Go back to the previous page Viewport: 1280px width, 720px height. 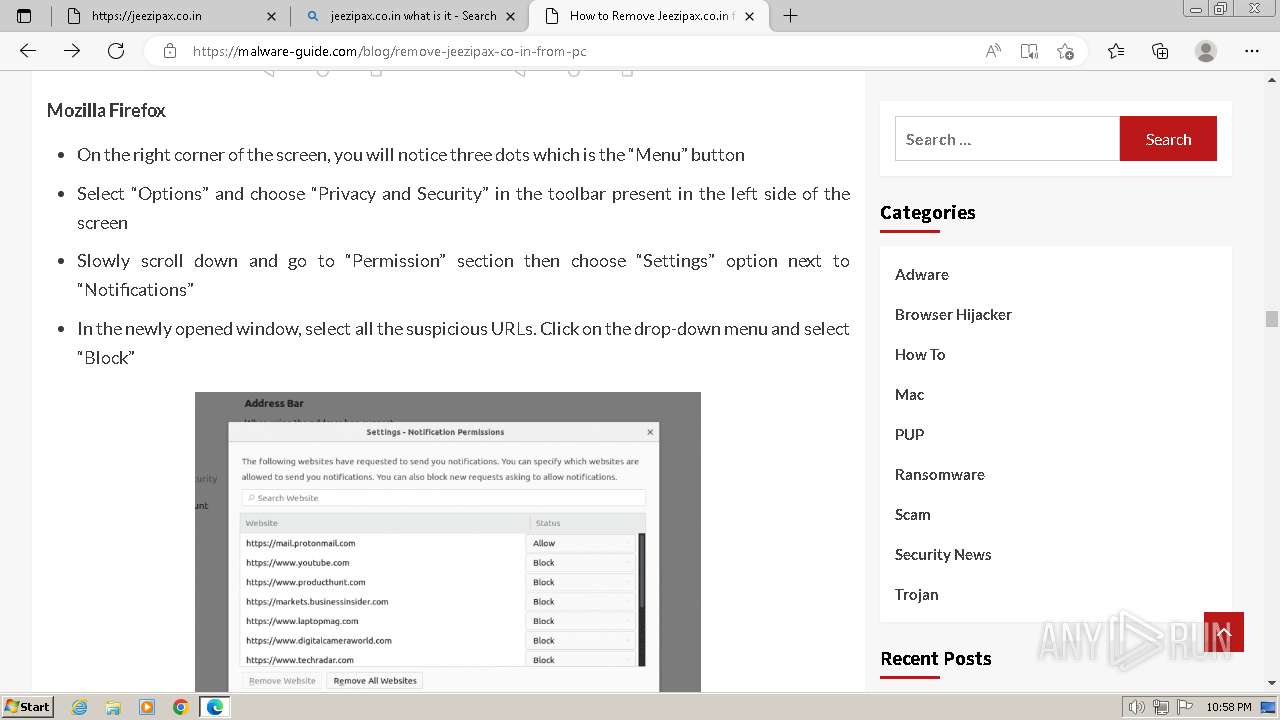[x=28, y=51]
